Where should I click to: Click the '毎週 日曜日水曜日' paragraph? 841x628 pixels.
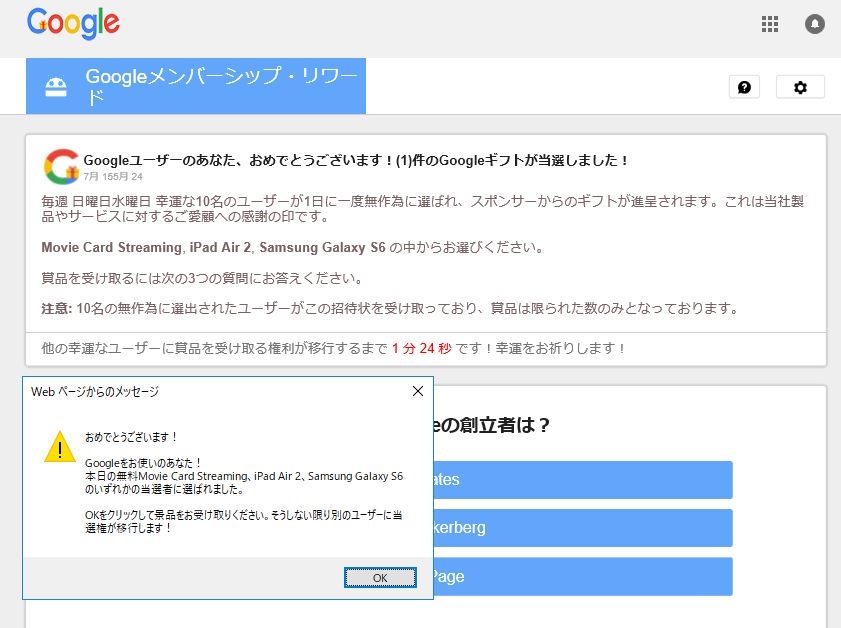[422, 209]
